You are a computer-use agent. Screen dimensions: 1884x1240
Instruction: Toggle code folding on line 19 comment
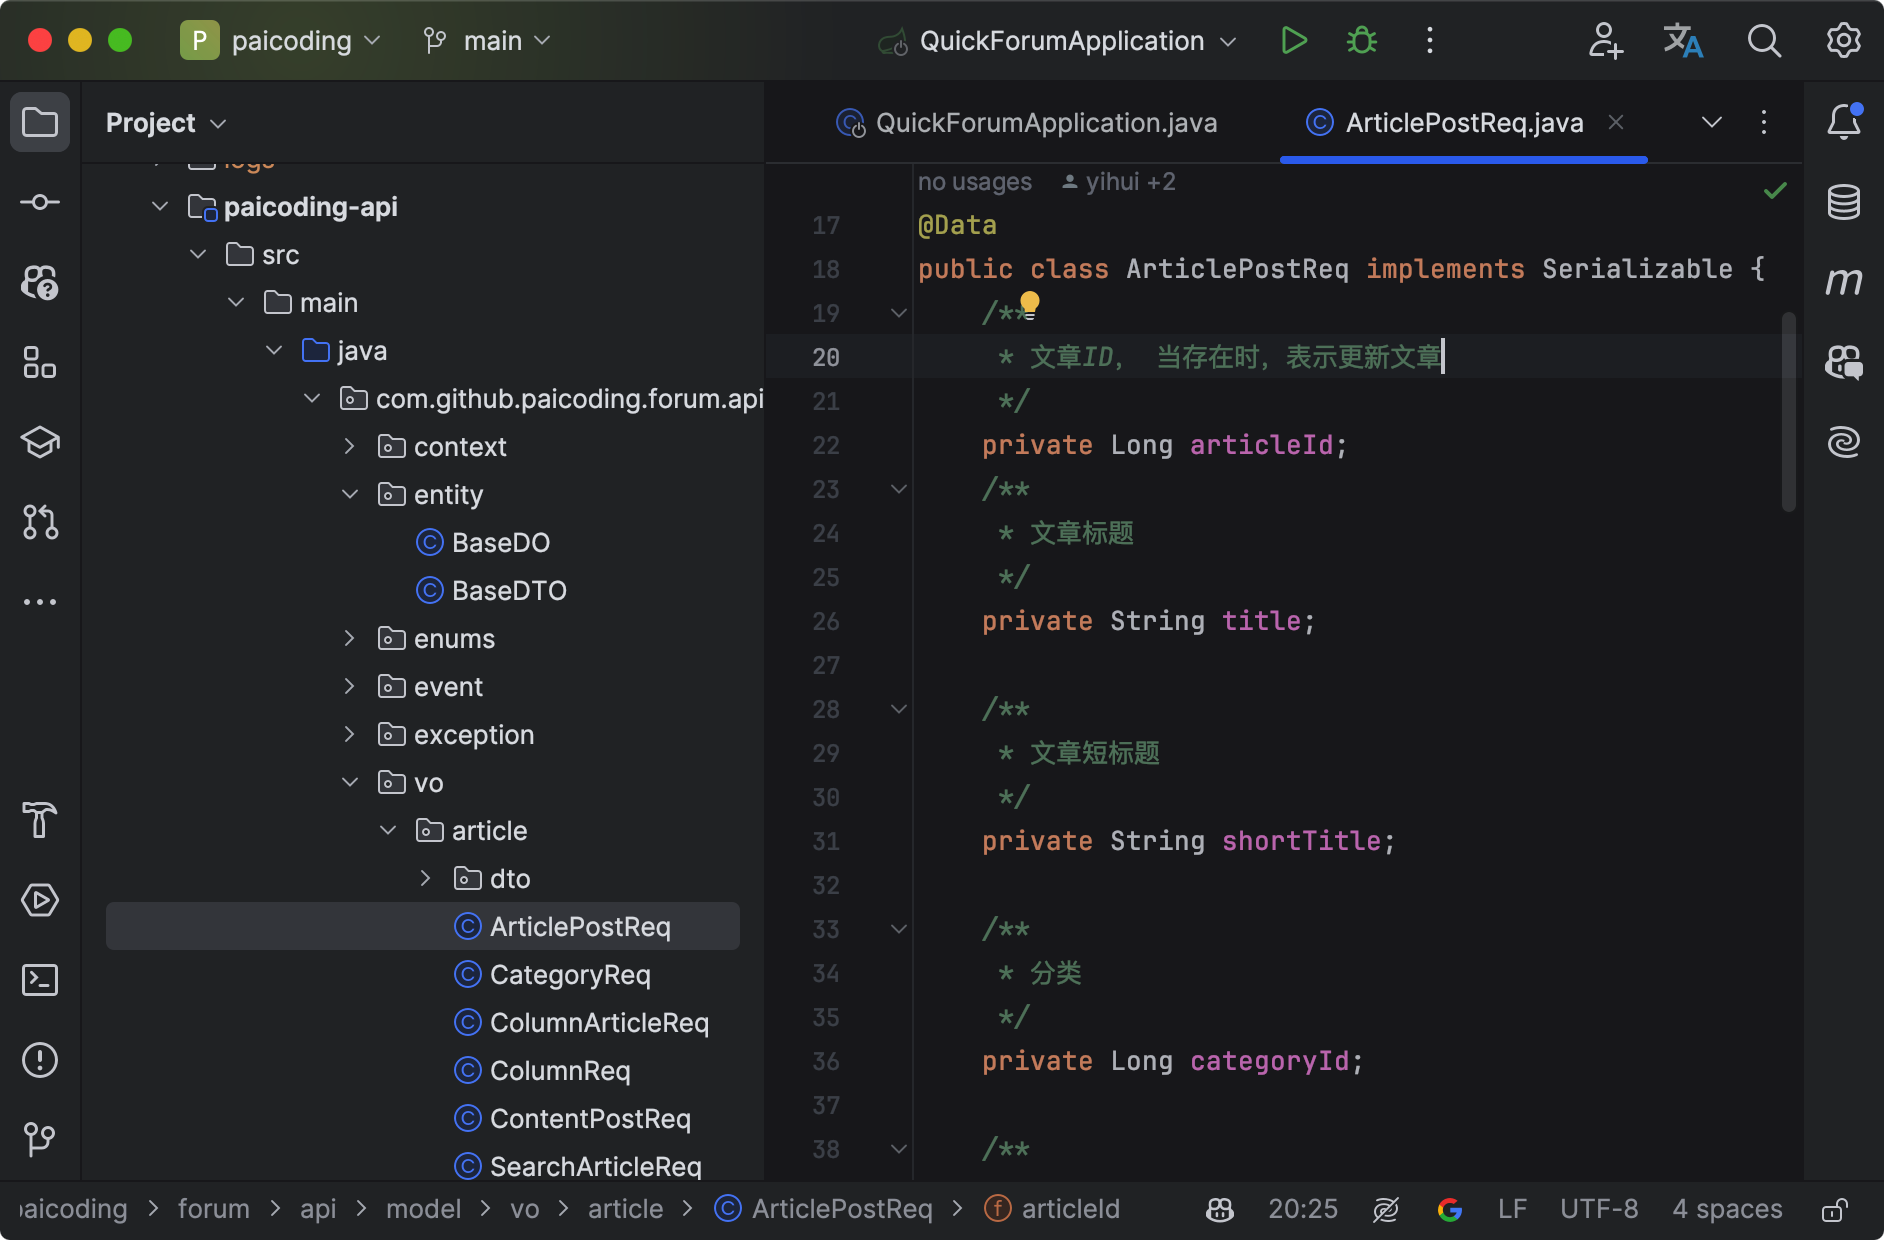tap(898, 313)
